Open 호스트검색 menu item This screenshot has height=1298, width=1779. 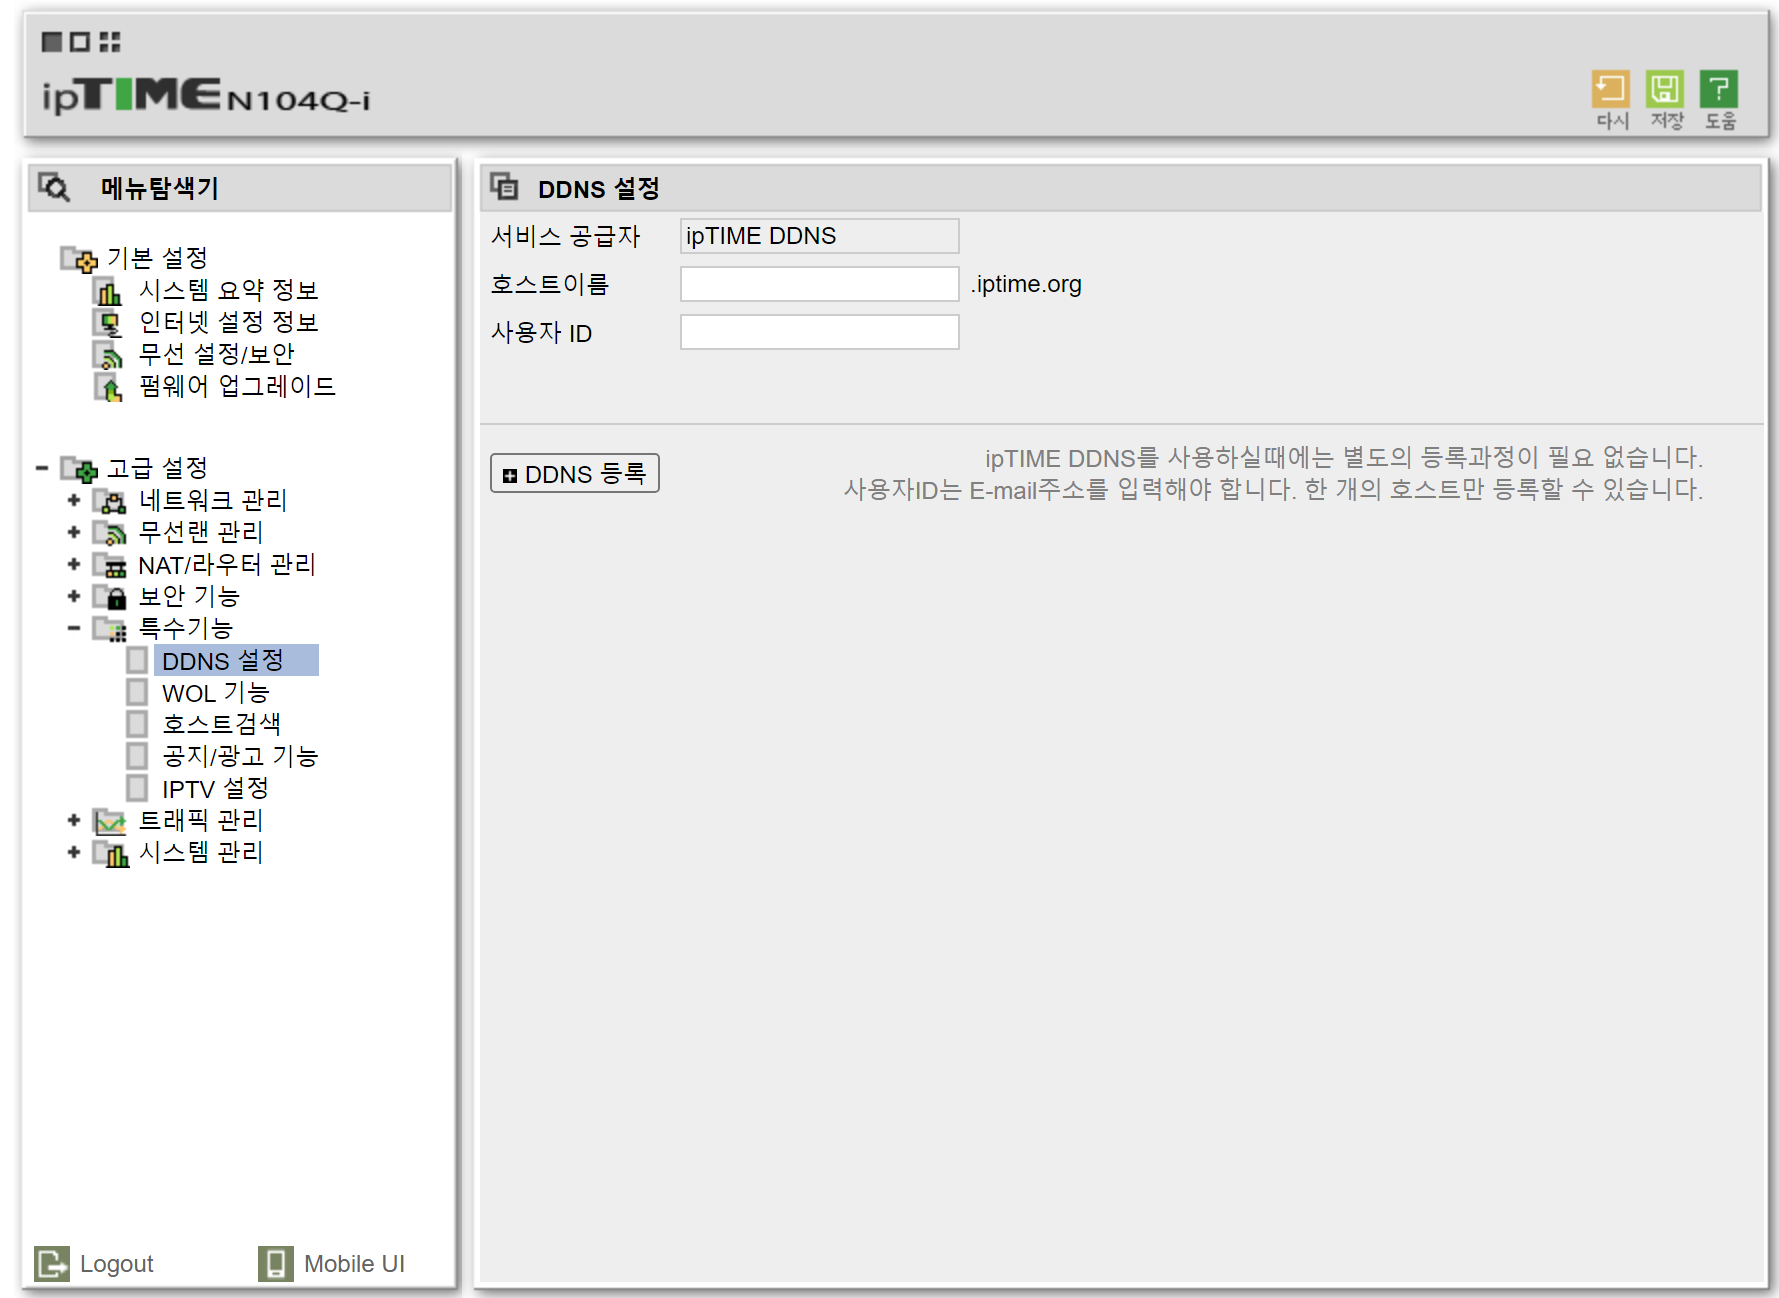click(x=221, y=725)
